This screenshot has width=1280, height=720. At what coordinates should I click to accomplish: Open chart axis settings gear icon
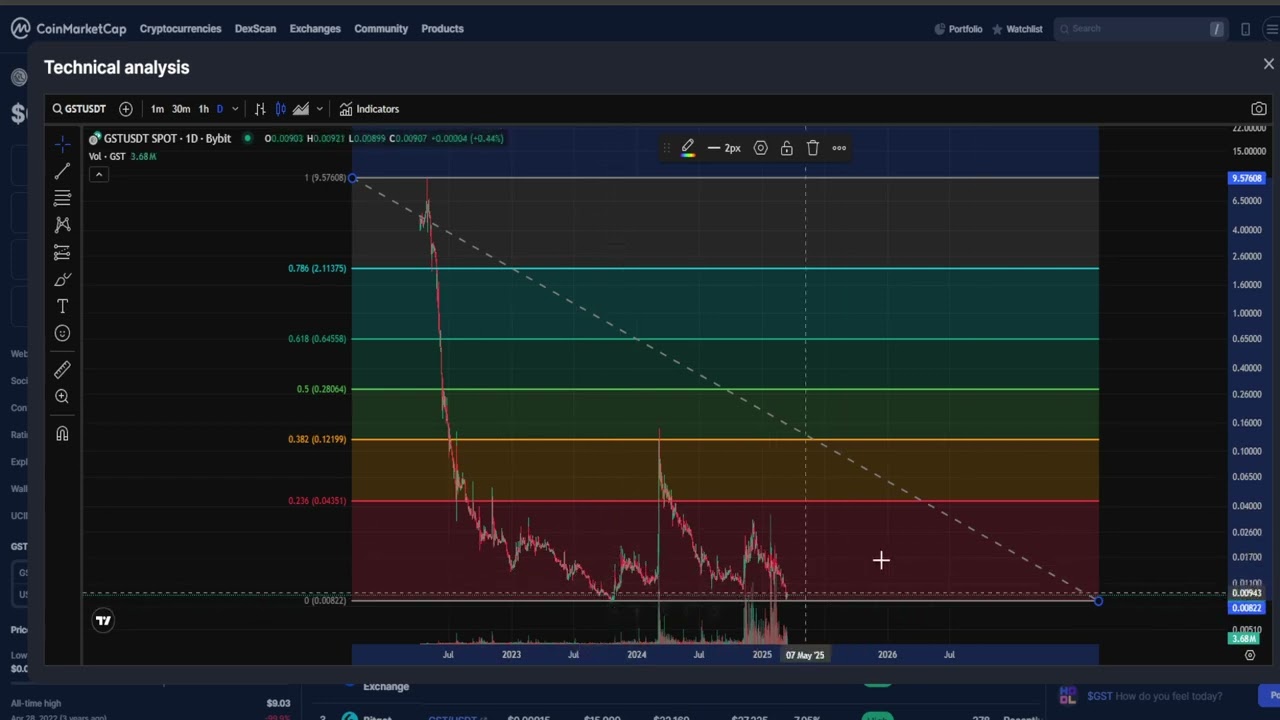pyautogui.click(x=1250, y=655)
